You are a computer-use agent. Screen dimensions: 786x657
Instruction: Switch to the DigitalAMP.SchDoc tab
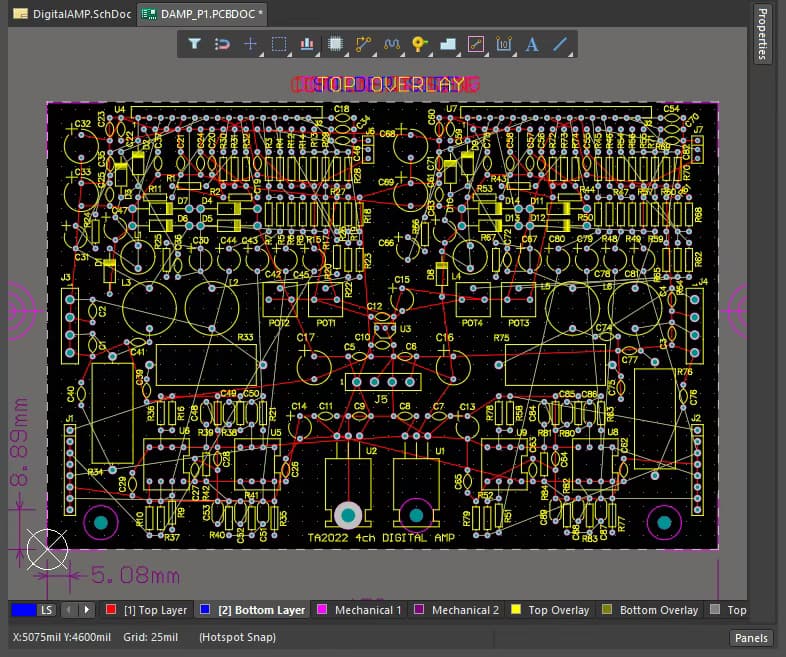tap(72, 14)
